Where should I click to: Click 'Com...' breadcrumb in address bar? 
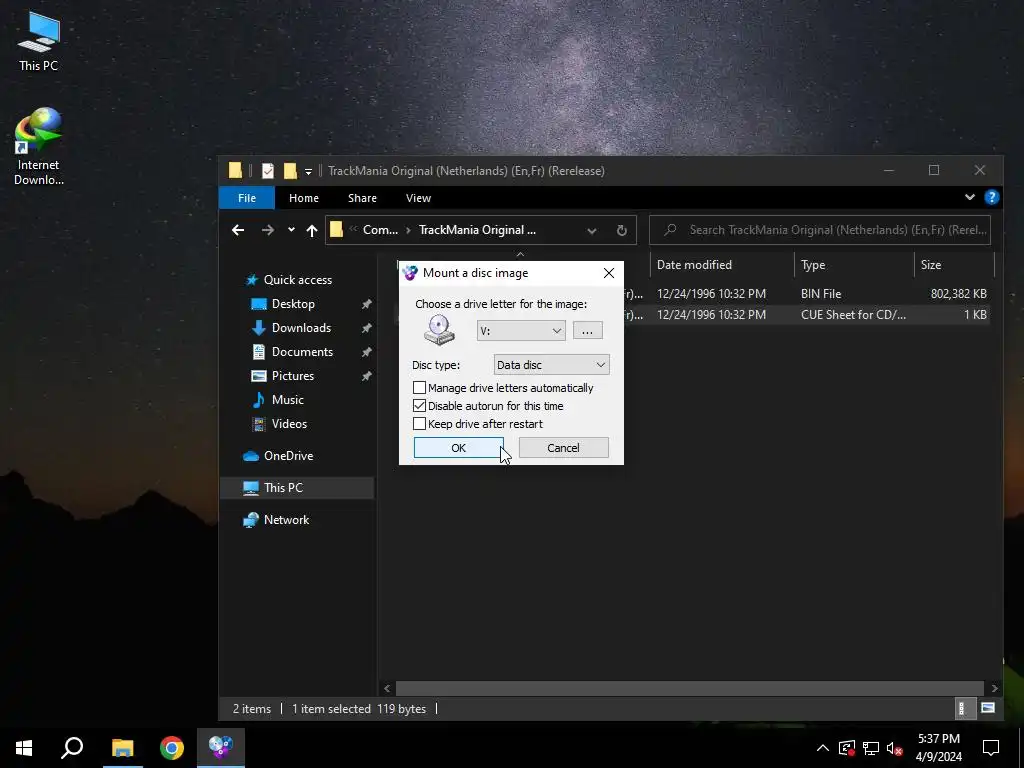380,230
